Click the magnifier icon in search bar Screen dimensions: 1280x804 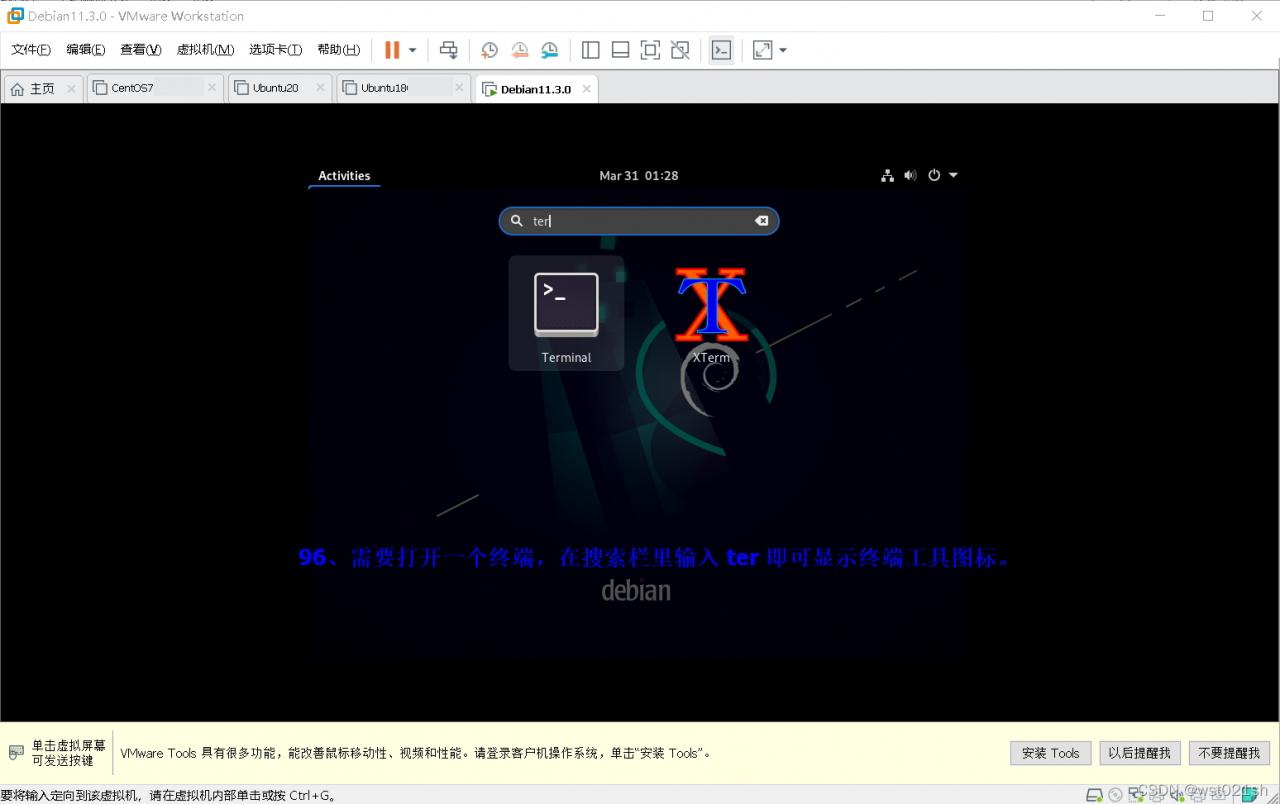[517, 221]
